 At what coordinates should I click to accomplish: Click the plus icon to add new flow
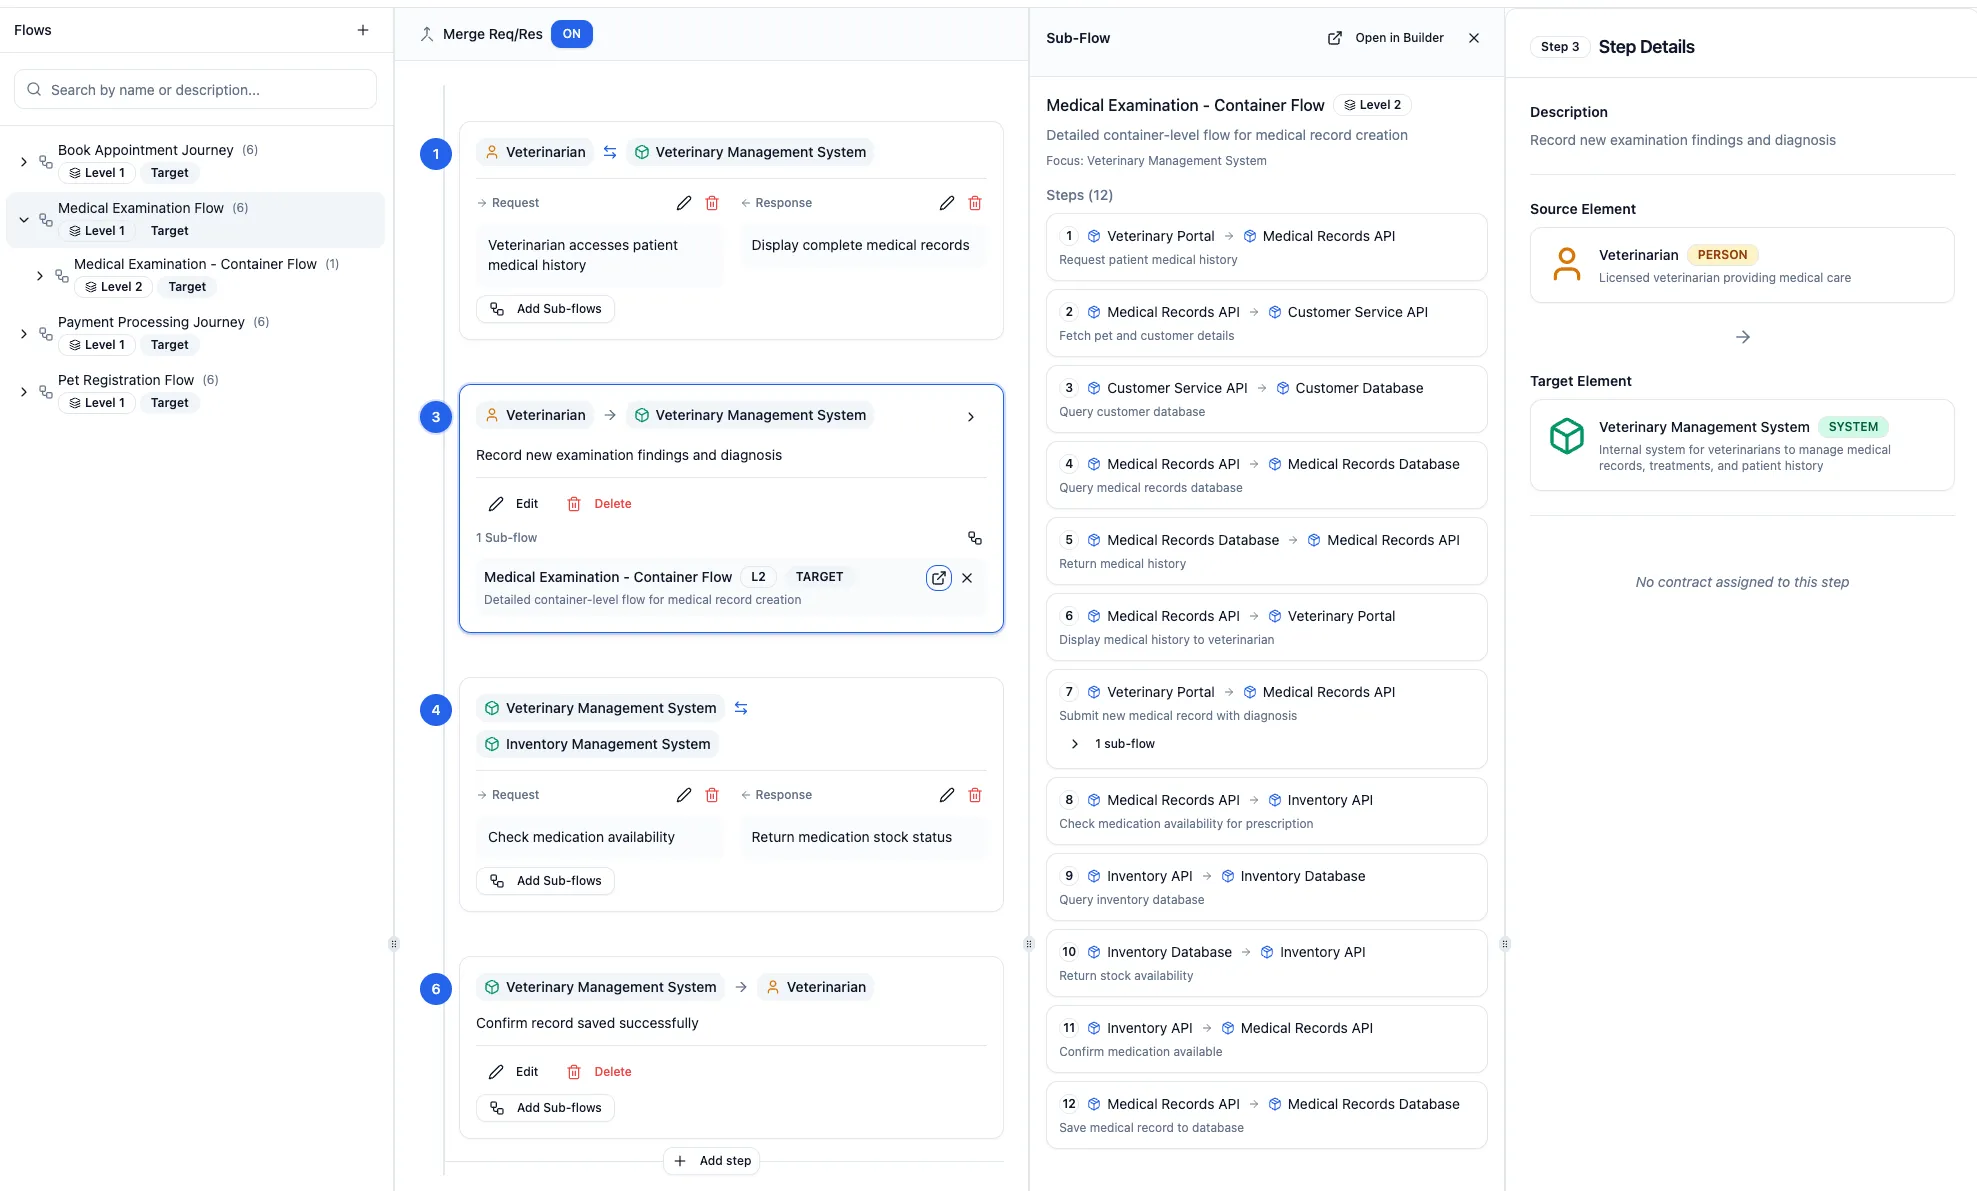coord(363,30)
